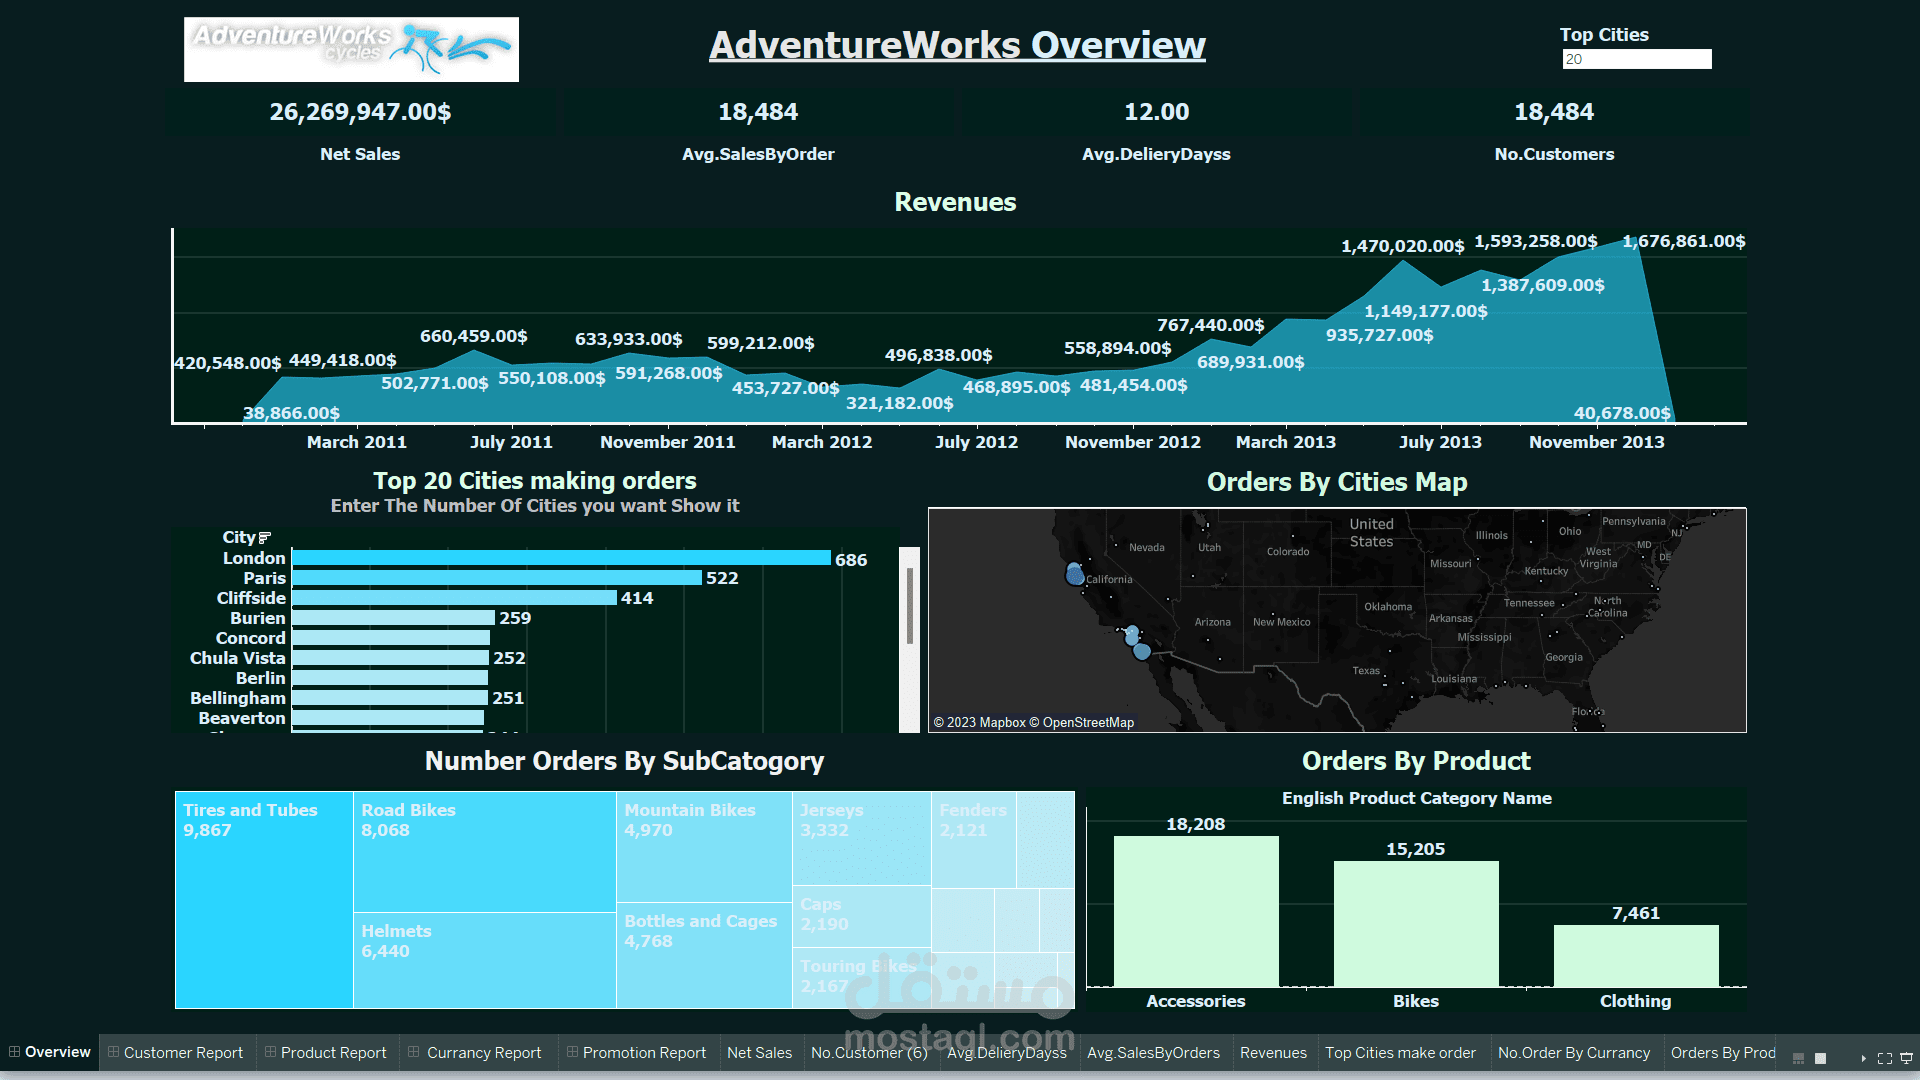This screenshot has width=1920, height=1080.
Task: Select the Accessories bar in product chart
Action: click(x=1196, y=911)
